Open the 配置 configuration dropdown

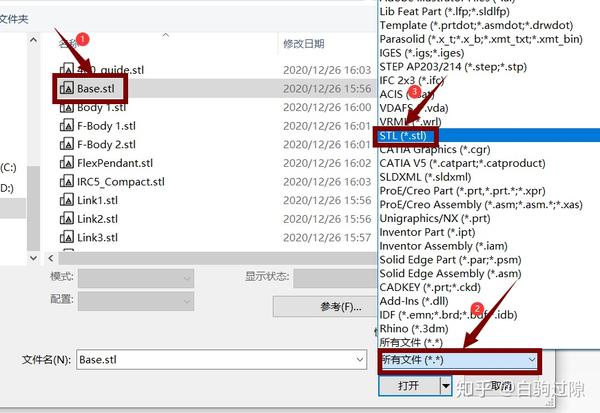point(136,301)
